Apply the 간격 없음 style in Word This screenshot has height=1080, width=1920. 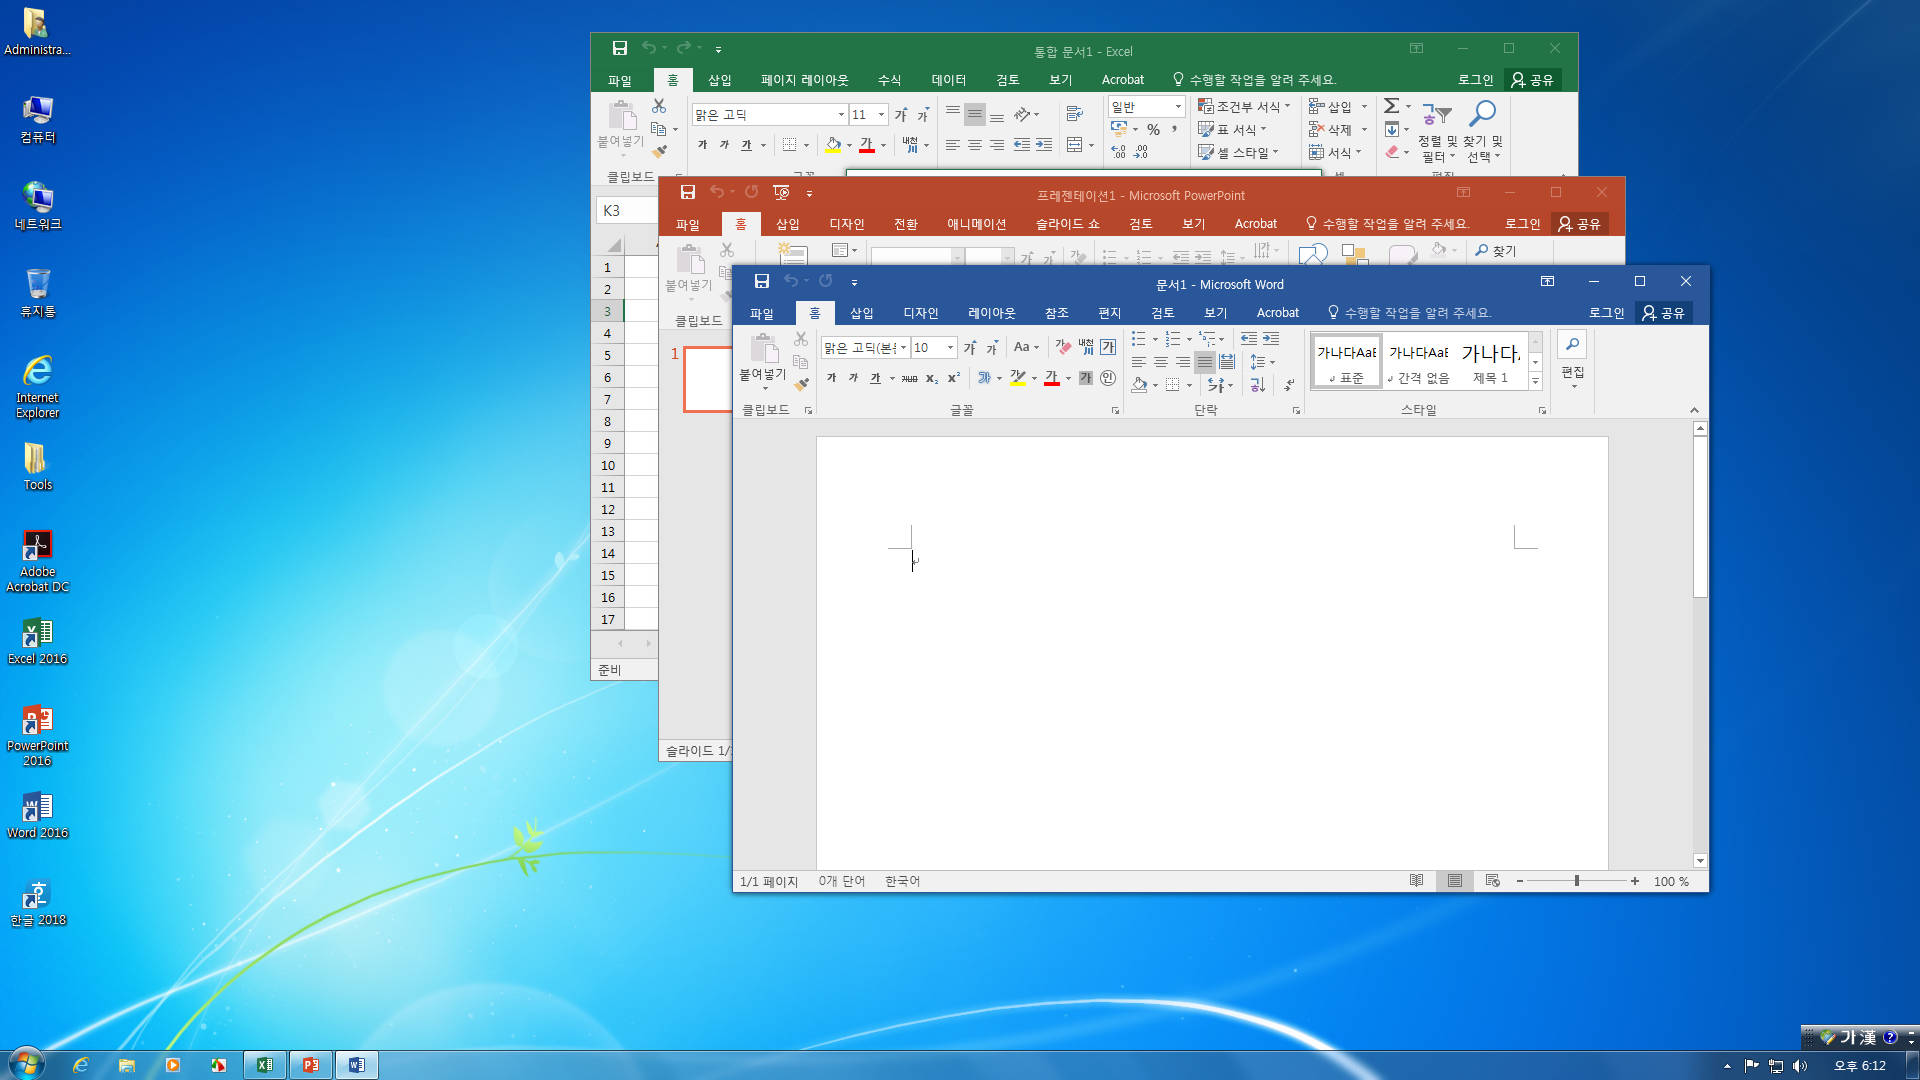(x=1418, y=361)
